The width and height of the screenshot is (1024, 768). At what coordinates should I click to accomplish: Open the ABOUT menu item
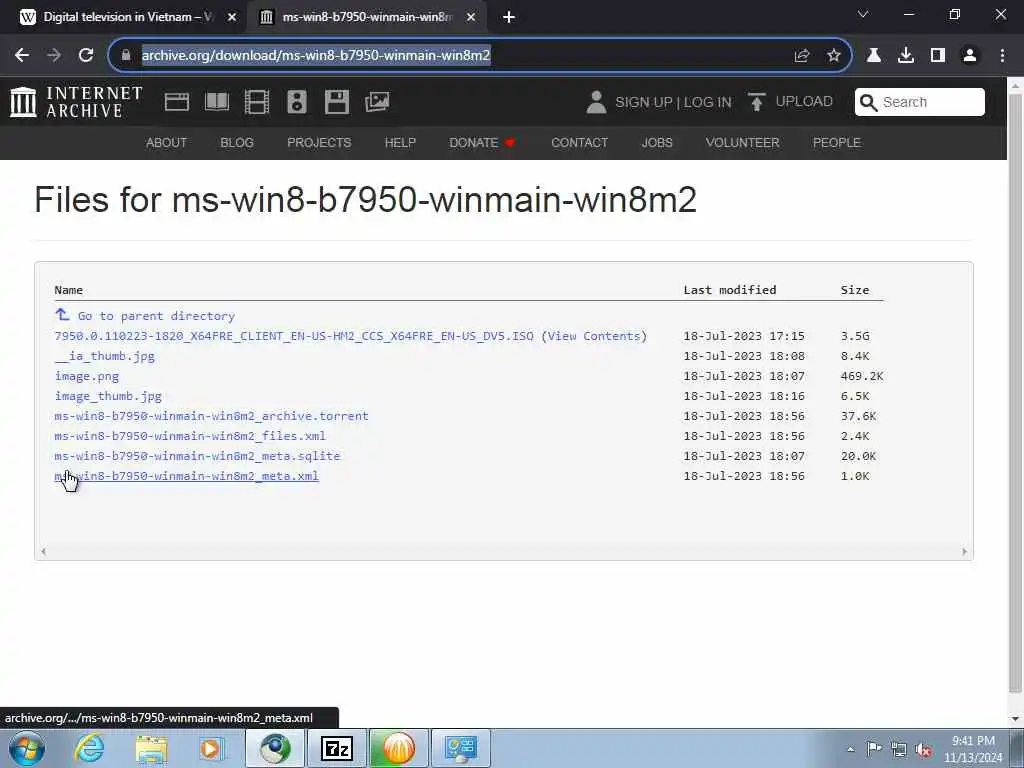click(x=167, y=142)
